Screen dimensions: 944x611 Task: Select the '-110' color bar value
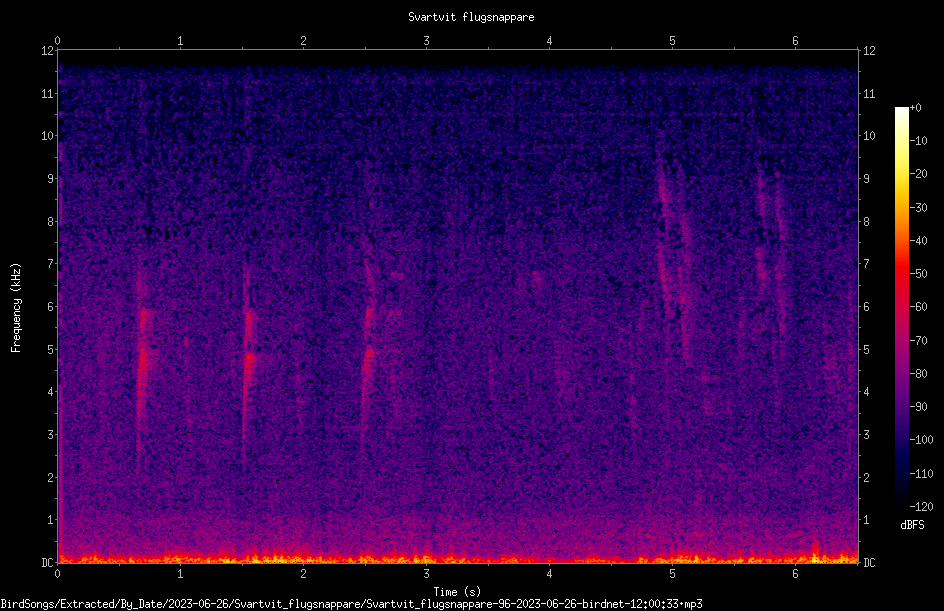pos(922,474)
